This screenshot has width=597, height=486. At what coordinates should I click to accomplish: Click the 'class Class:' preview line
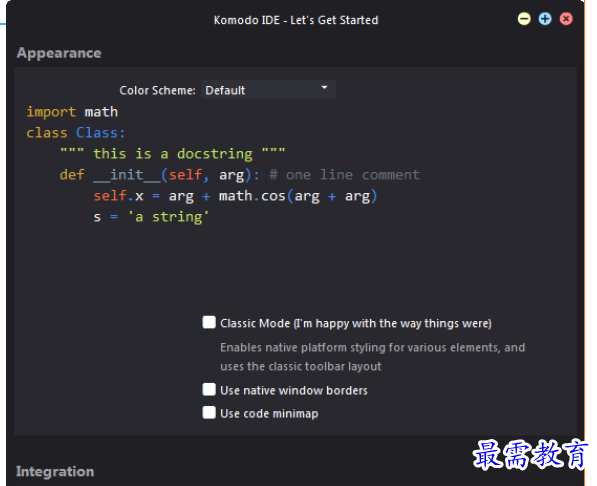(x=76, y=133)
